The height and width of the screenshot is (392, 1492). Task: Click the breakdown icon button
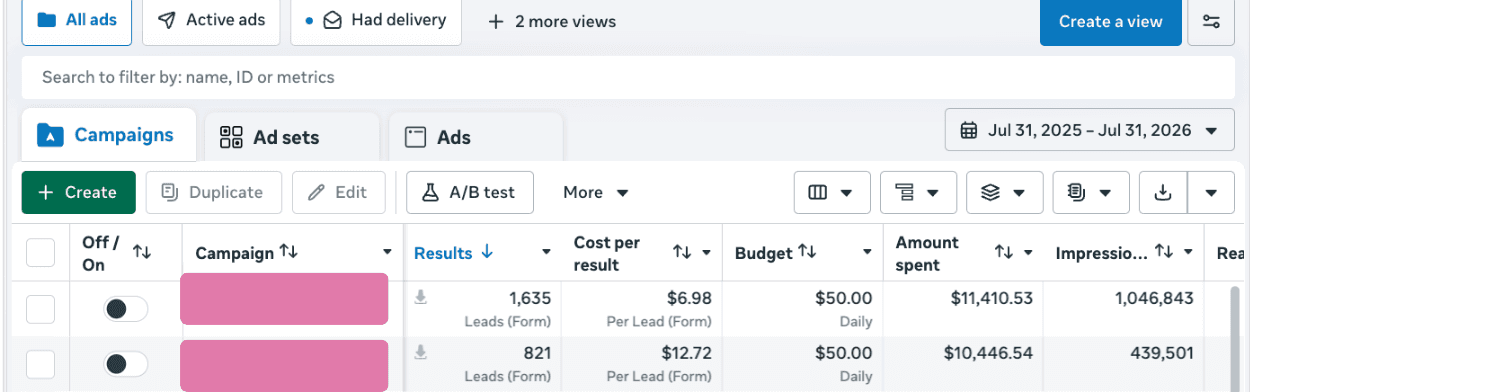(918, 193)
